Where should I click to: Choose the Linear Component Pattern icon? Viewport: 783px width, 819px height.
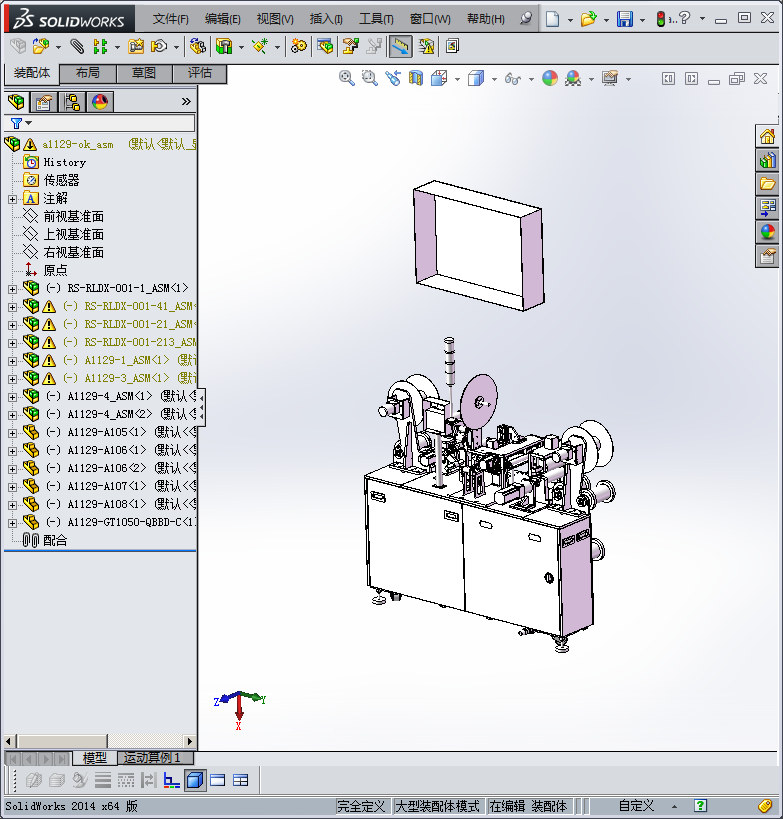point(100,46)
